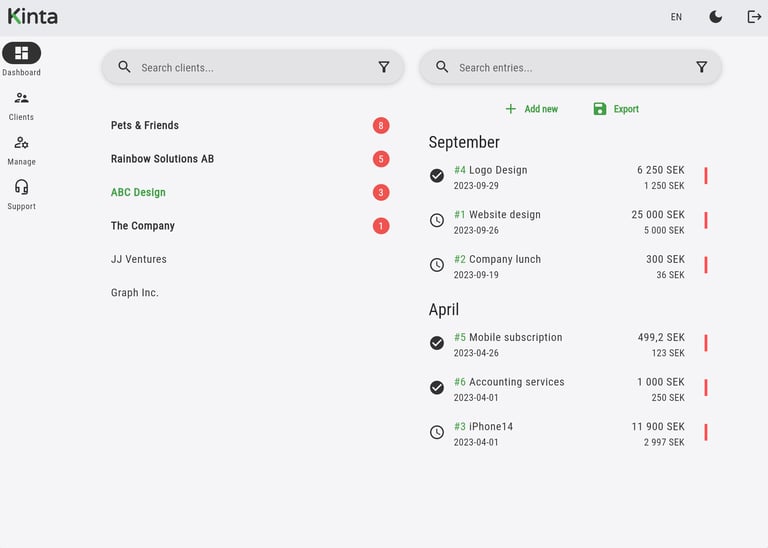Click the Kinta logo

pyautogui.click(x=33, y=16)
